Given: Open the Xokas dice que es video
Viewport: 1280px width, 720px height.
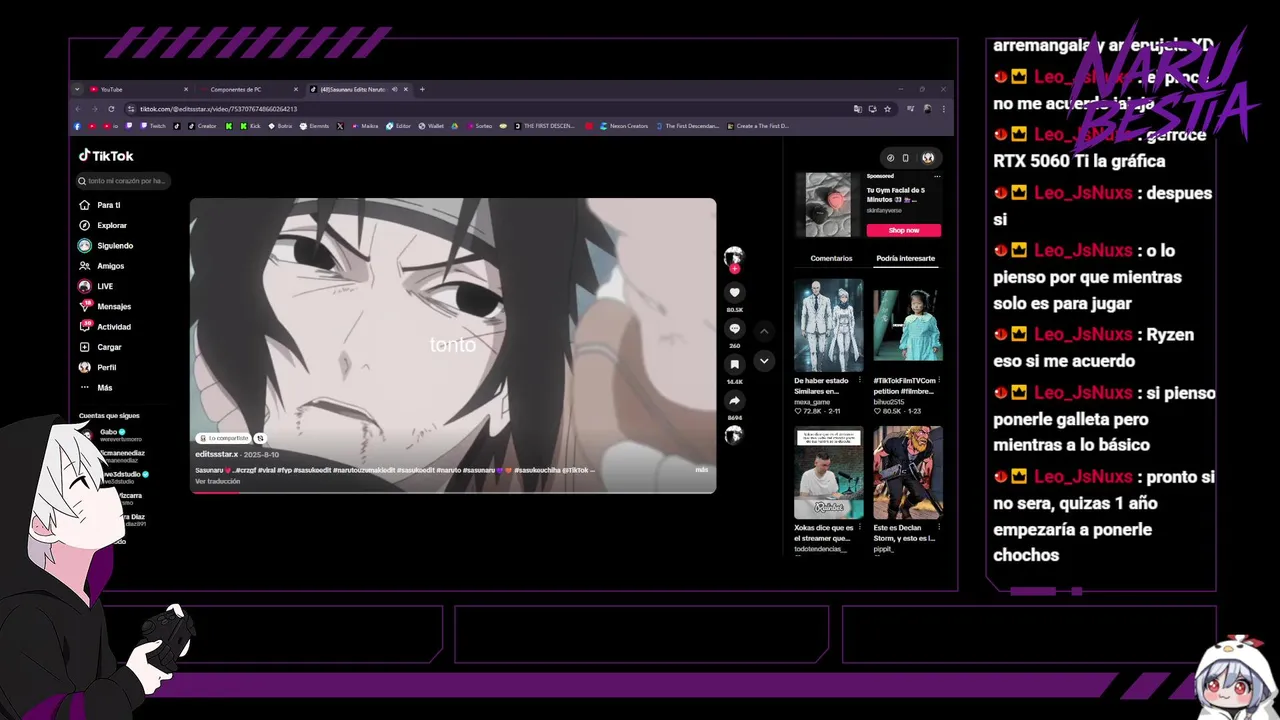Looking at the screenshot, I should tap(828, 473).
